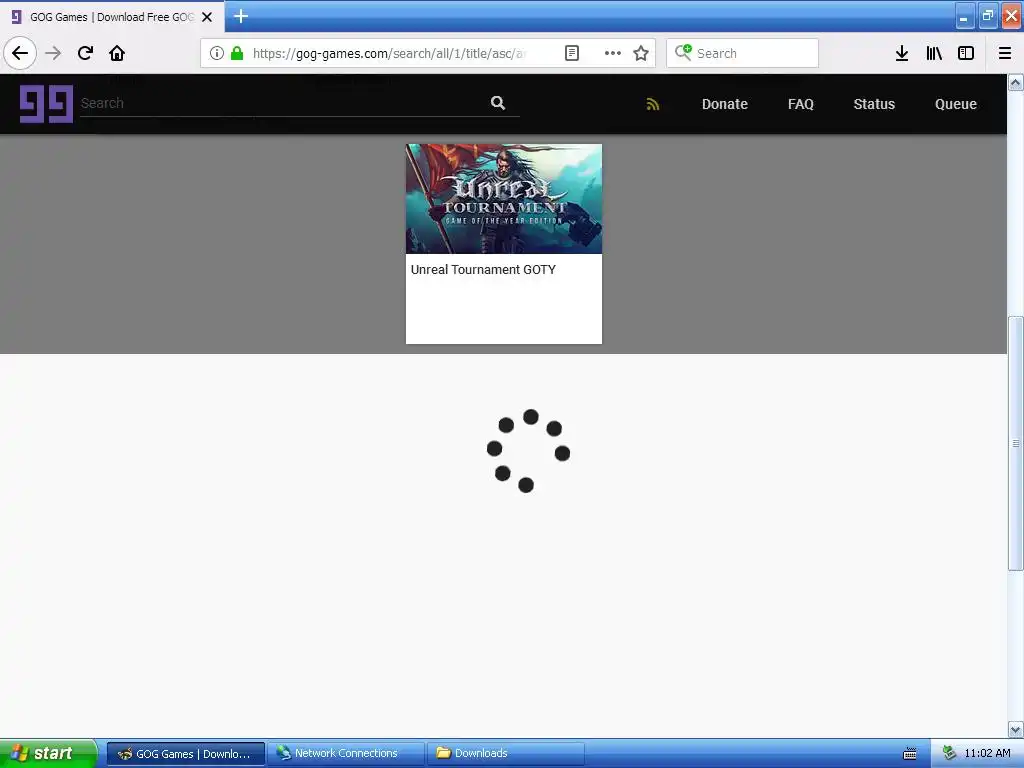Click the vertical scrollbar thumb
1024x768 pixels.
point(1016,443)
